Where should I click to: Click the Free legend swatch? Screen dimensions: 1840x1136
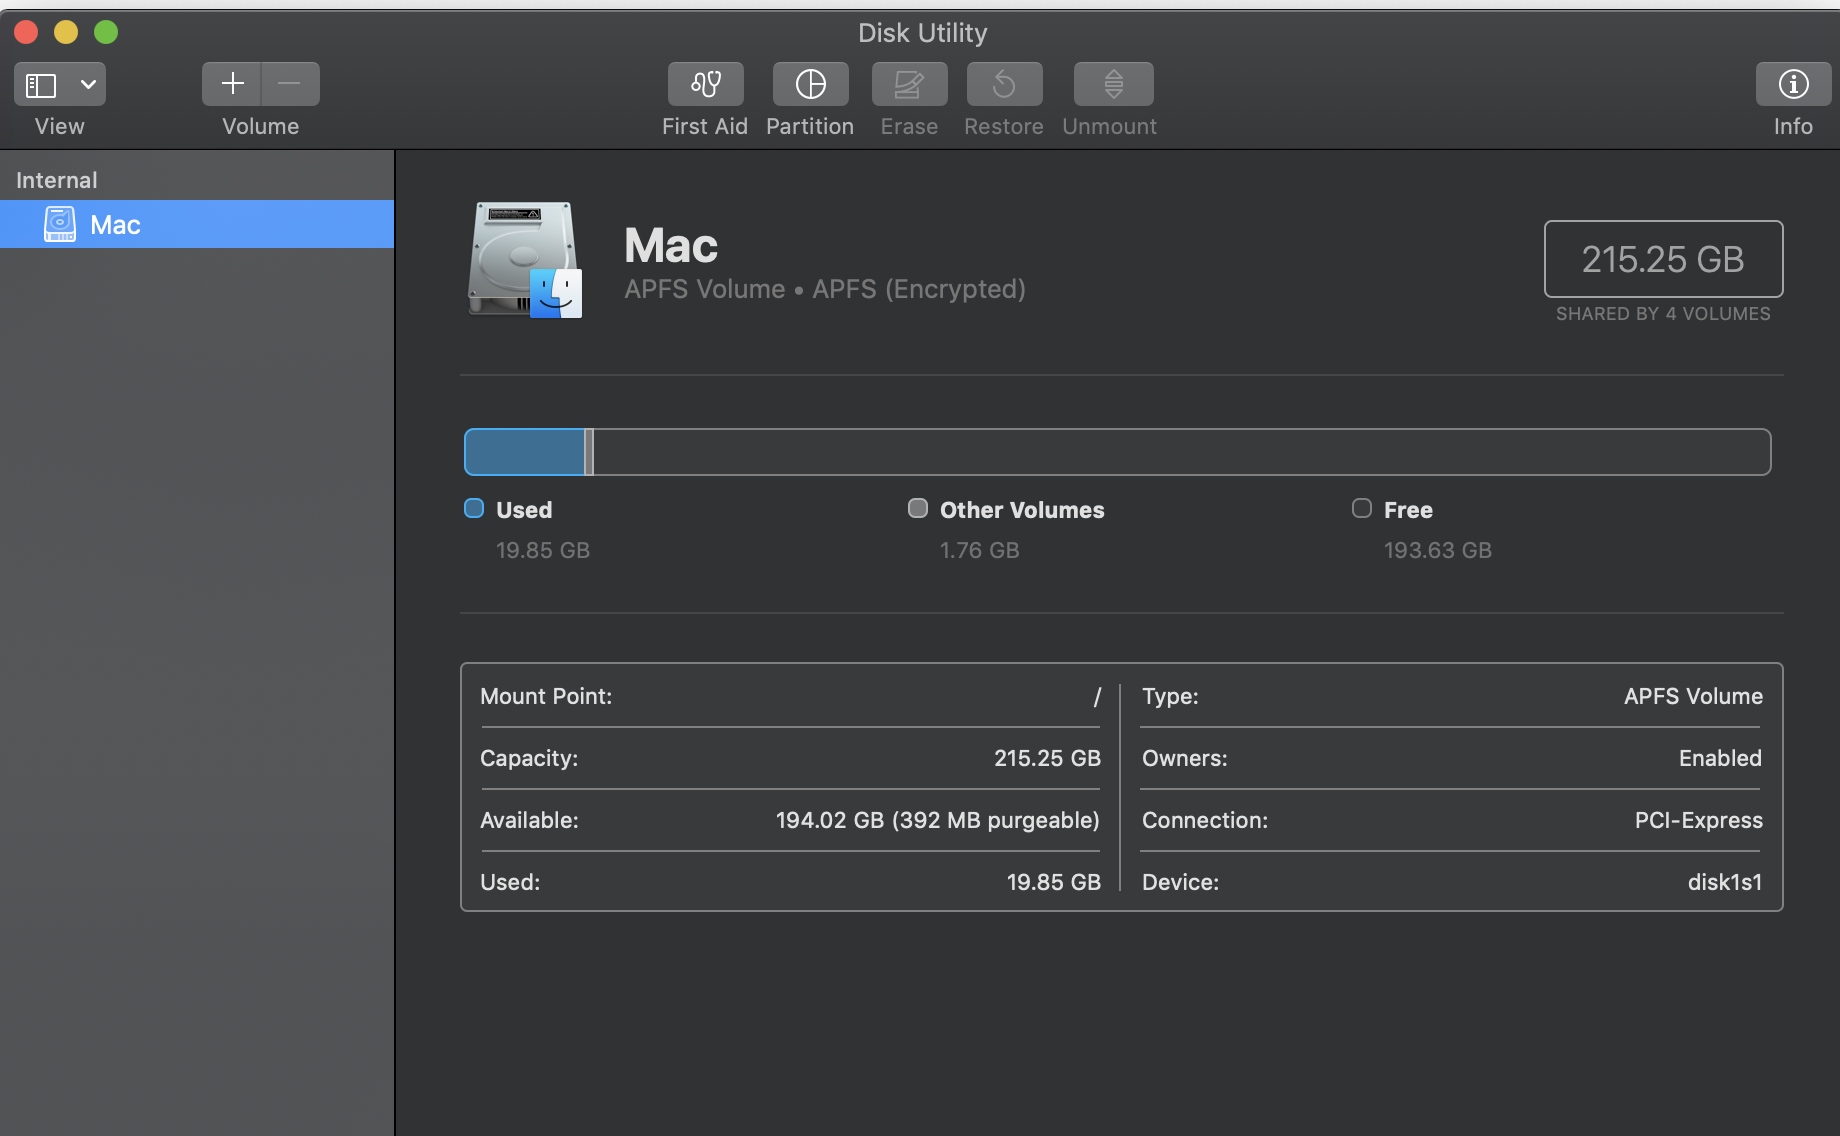[1361, 508]
